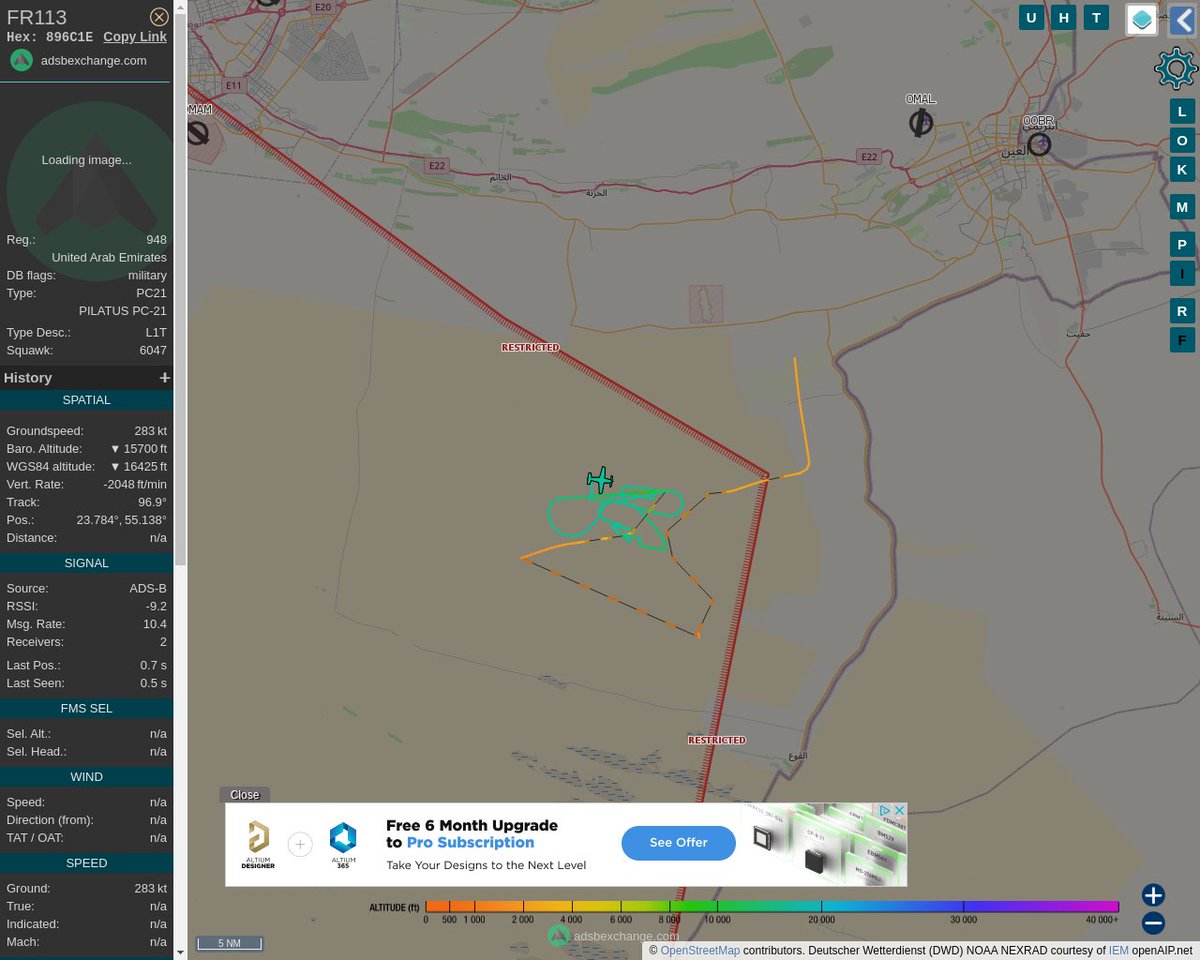Click the SIGNAL section header
The image size is (1200, 960).
(86, 563)
